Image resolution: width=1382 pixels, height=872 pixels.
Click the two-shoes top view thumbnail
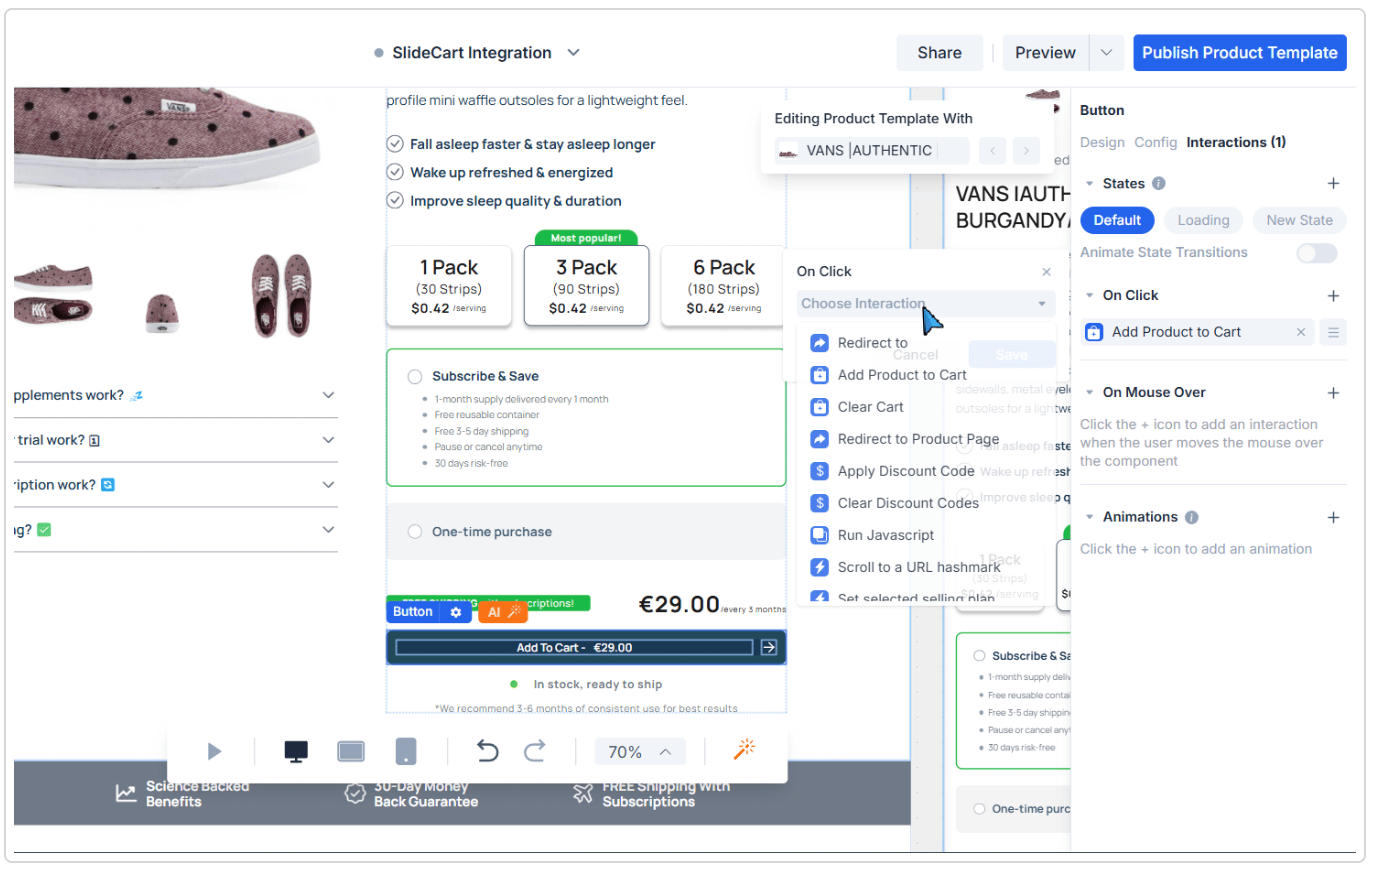point(281,296)
